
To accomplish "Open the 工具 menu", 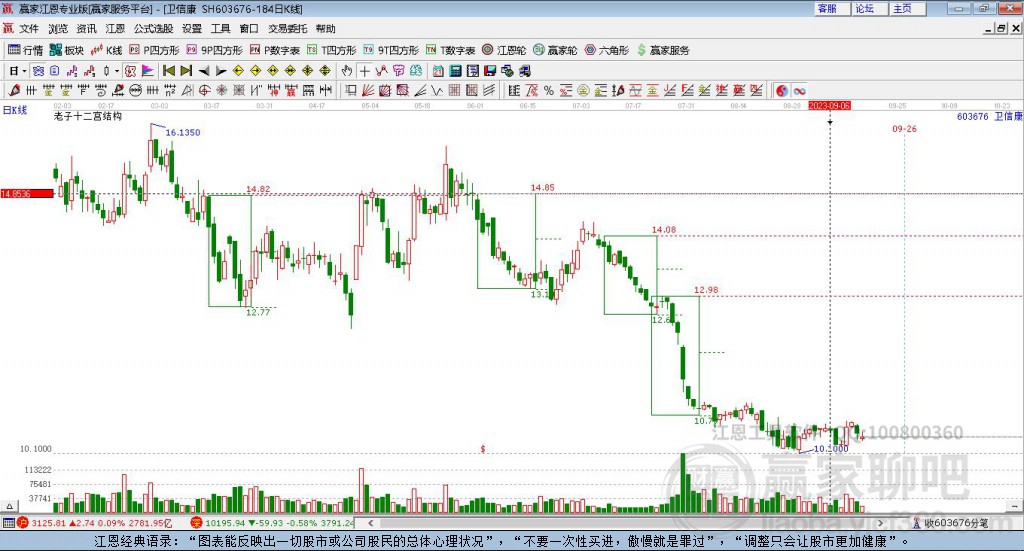I will (x=221, y=29).
